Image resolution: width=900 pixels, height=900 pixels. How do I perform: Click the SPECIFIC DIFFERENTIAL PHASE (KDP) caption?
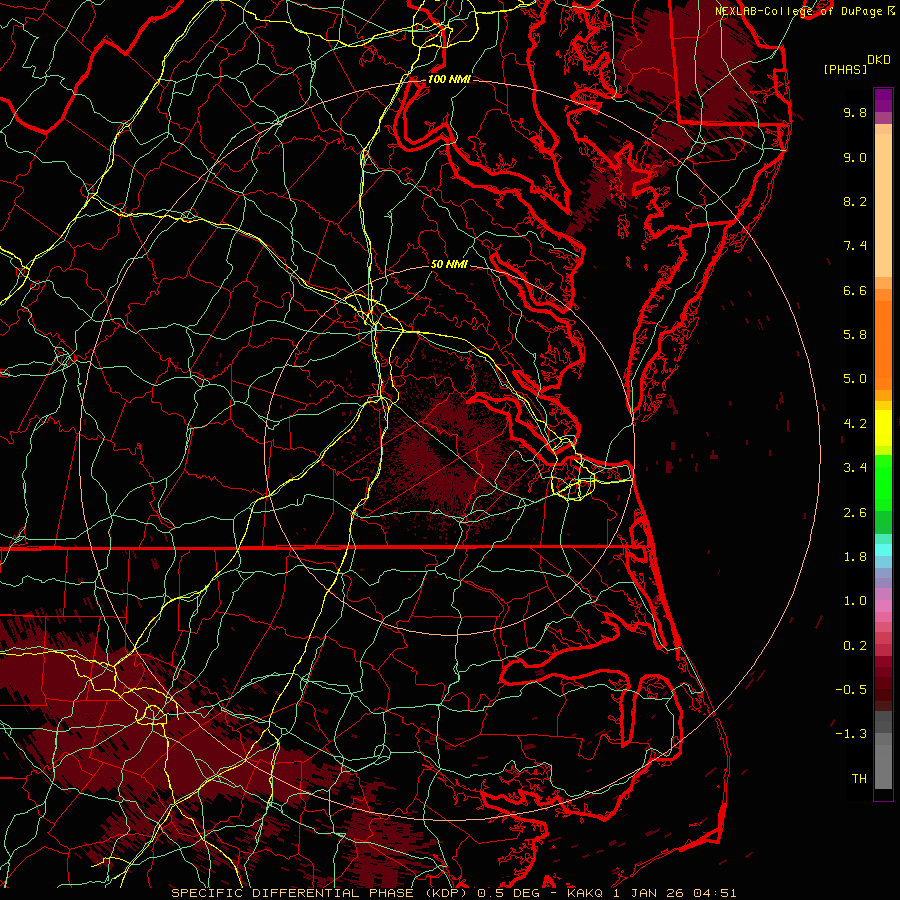tap(321, 893)
